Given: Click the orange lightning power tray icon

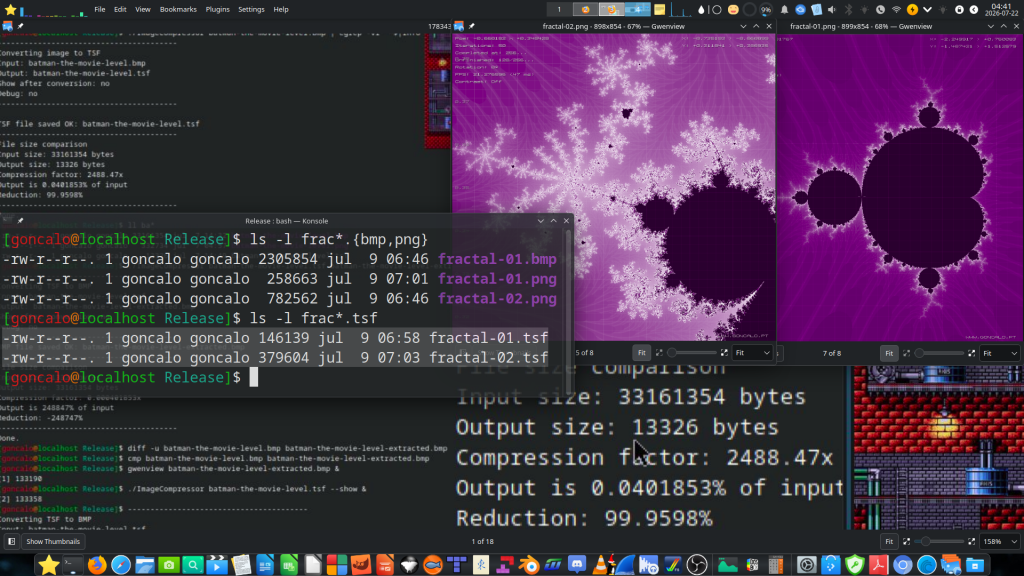Looking at the screenshot, I should click(x=912, y=10).
